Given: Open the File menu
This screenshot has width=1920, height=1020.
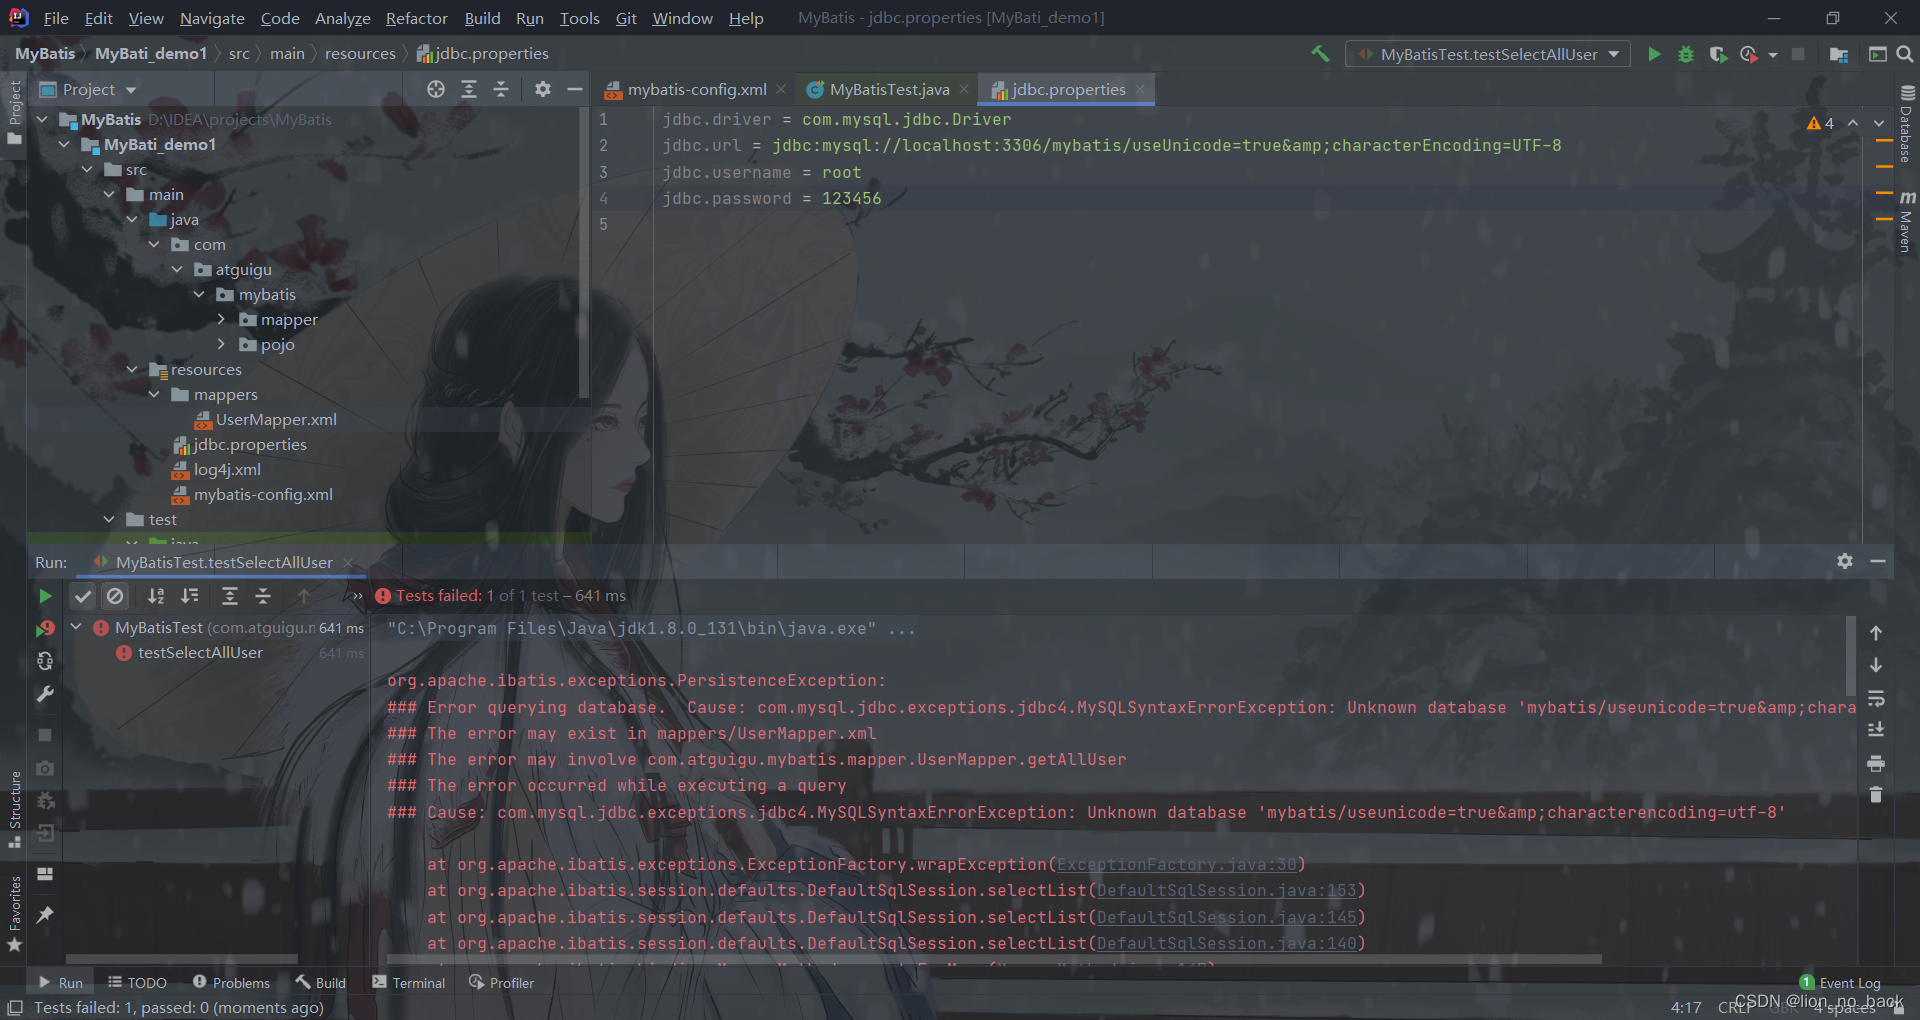Looking at the screenshot, I should tap(57, 18).
